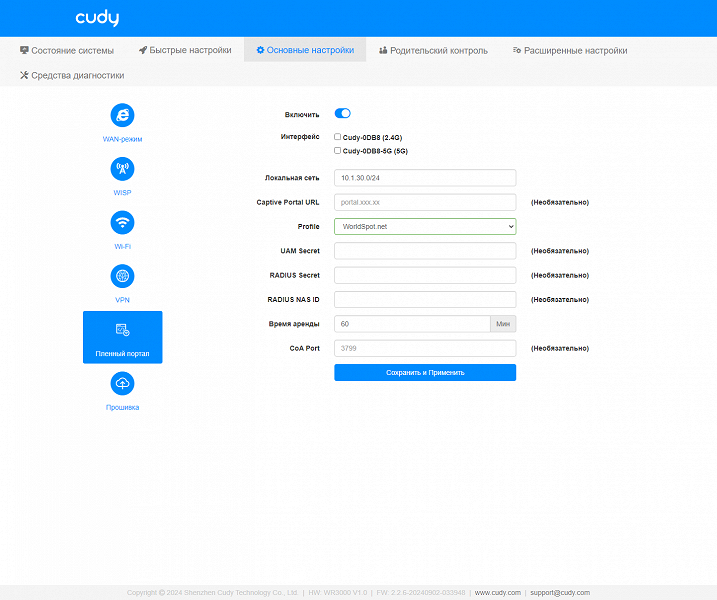Open the www.cudy.com footer link
This screenshot has width=717, height=600.
pyautogui.click(x=498, y=593)
